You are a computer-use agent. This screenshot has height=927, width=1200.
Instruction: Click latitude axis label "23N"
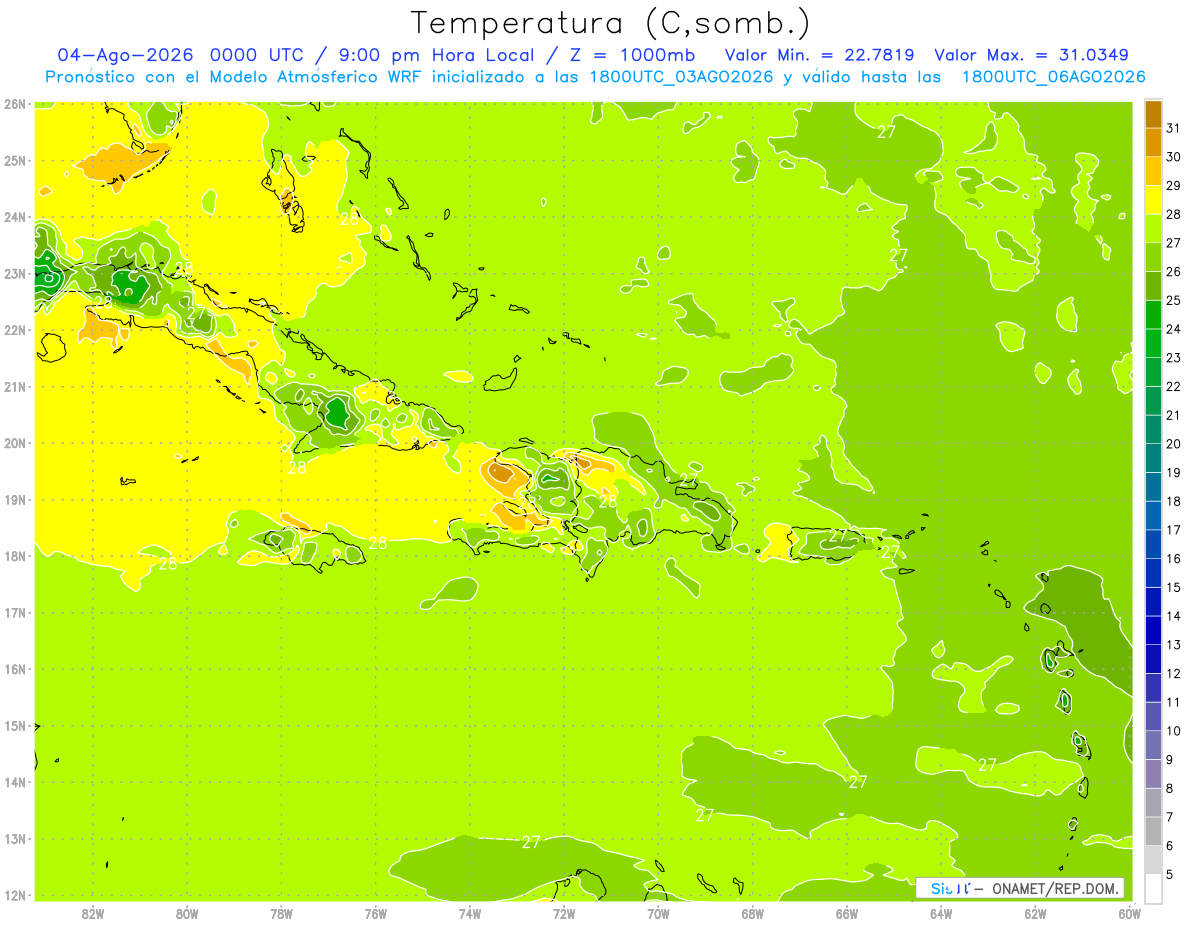(x=15, y=273)
